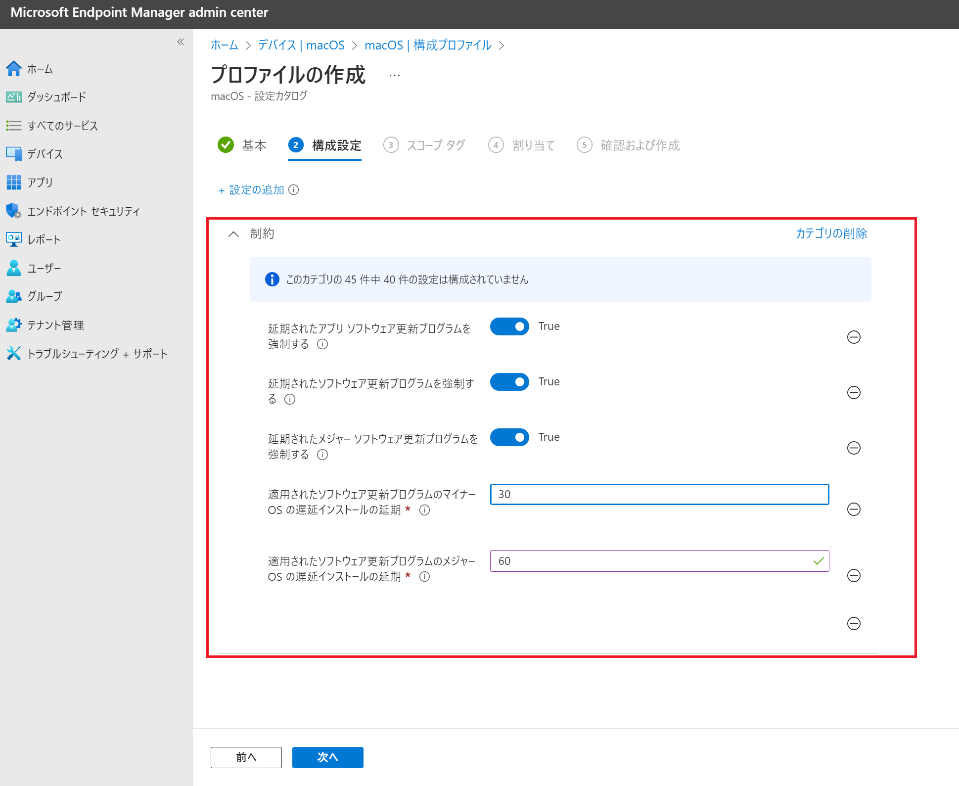Remove the 延期されたアプリ ソフトウェア更新 setting
The image size is (959, 786).
click(x=854, y=337)
